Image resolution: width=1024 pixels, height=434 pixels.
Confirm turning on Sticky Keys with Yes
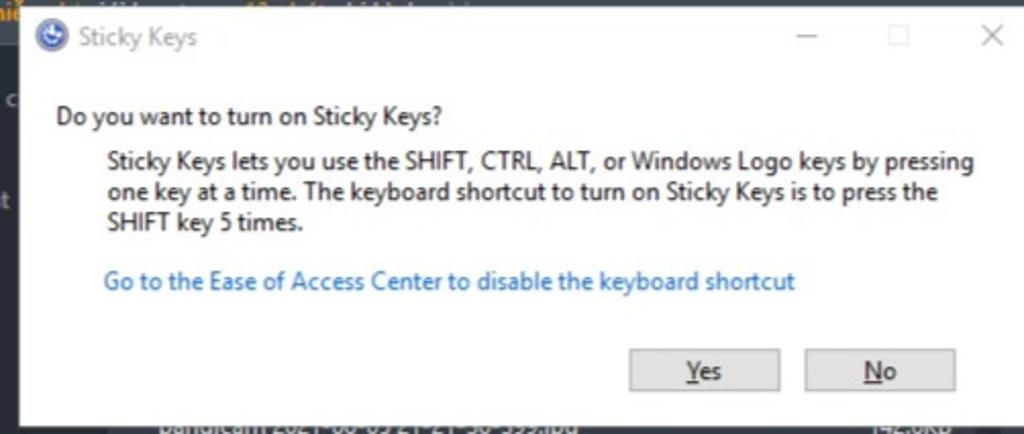[704, 371]
